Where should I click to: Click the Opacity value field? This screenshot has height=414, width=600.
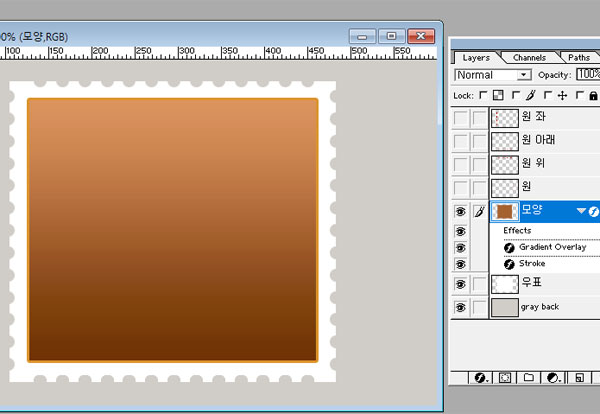(x=589, y=74)
